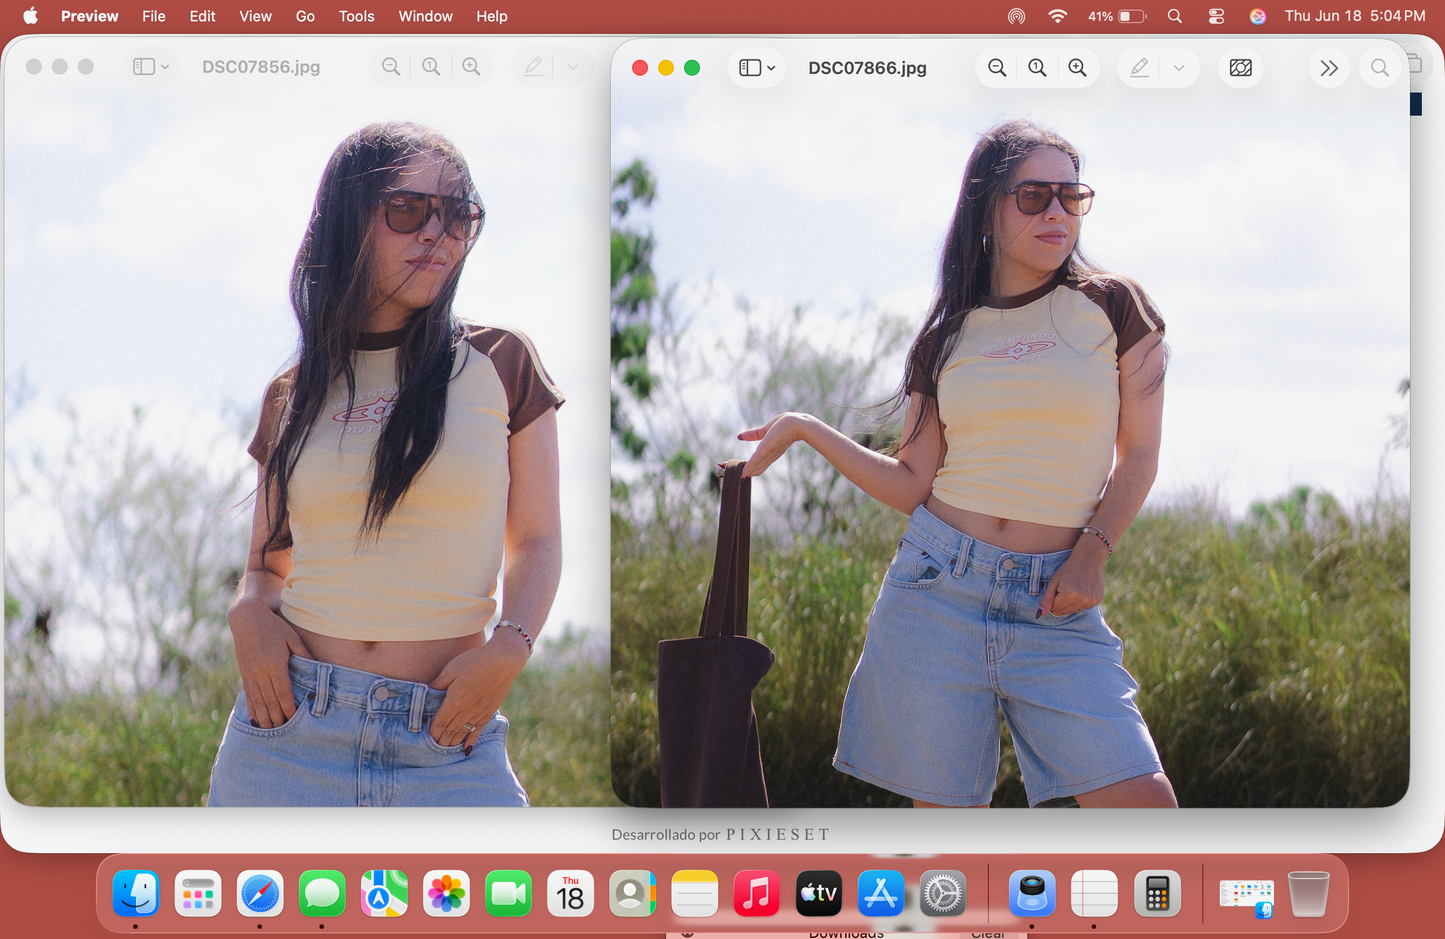
Task: Click the DSC07866.jpg photo of woman with tote bag
Action: coord(1010,450)
